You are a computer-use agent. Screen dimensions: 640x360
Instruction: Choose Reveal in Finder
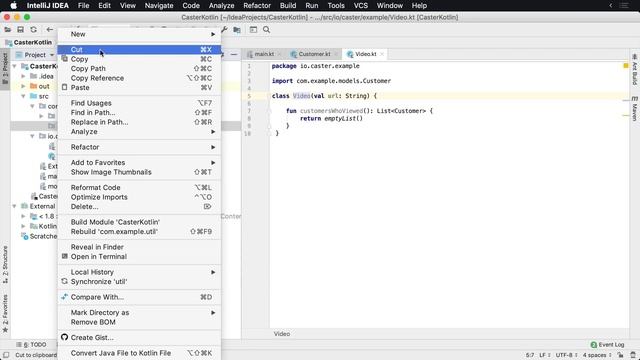(139, 247)
